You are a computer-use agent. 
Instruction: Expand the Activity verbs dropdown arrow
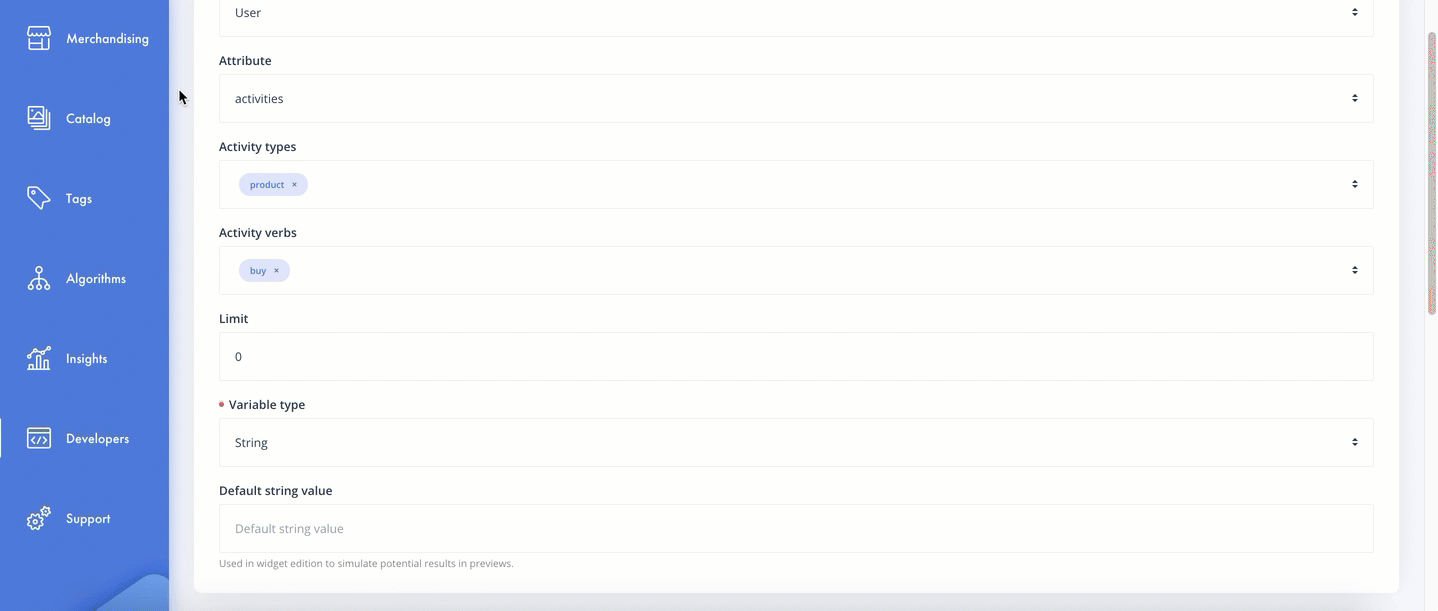(x=1355, y=270)
